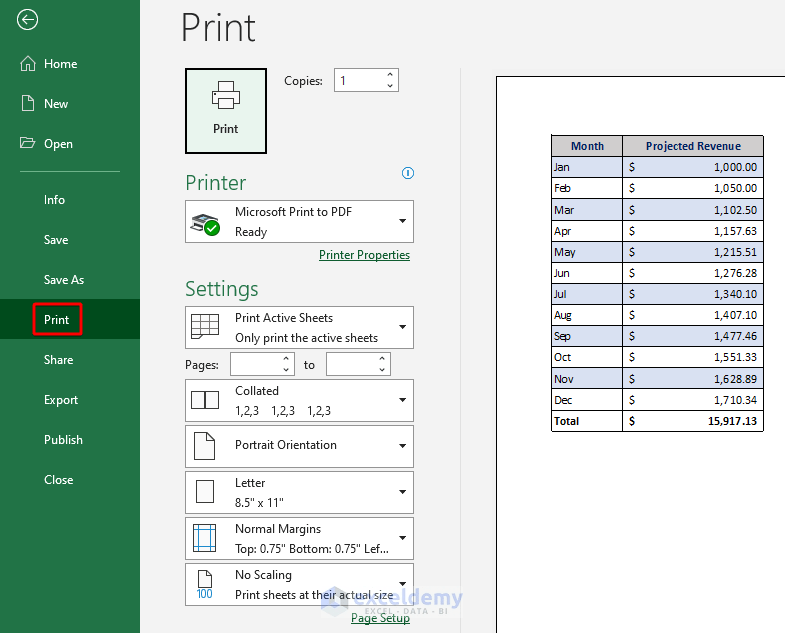Click the Total 15,917.13 value in preview

pos(732,421)
